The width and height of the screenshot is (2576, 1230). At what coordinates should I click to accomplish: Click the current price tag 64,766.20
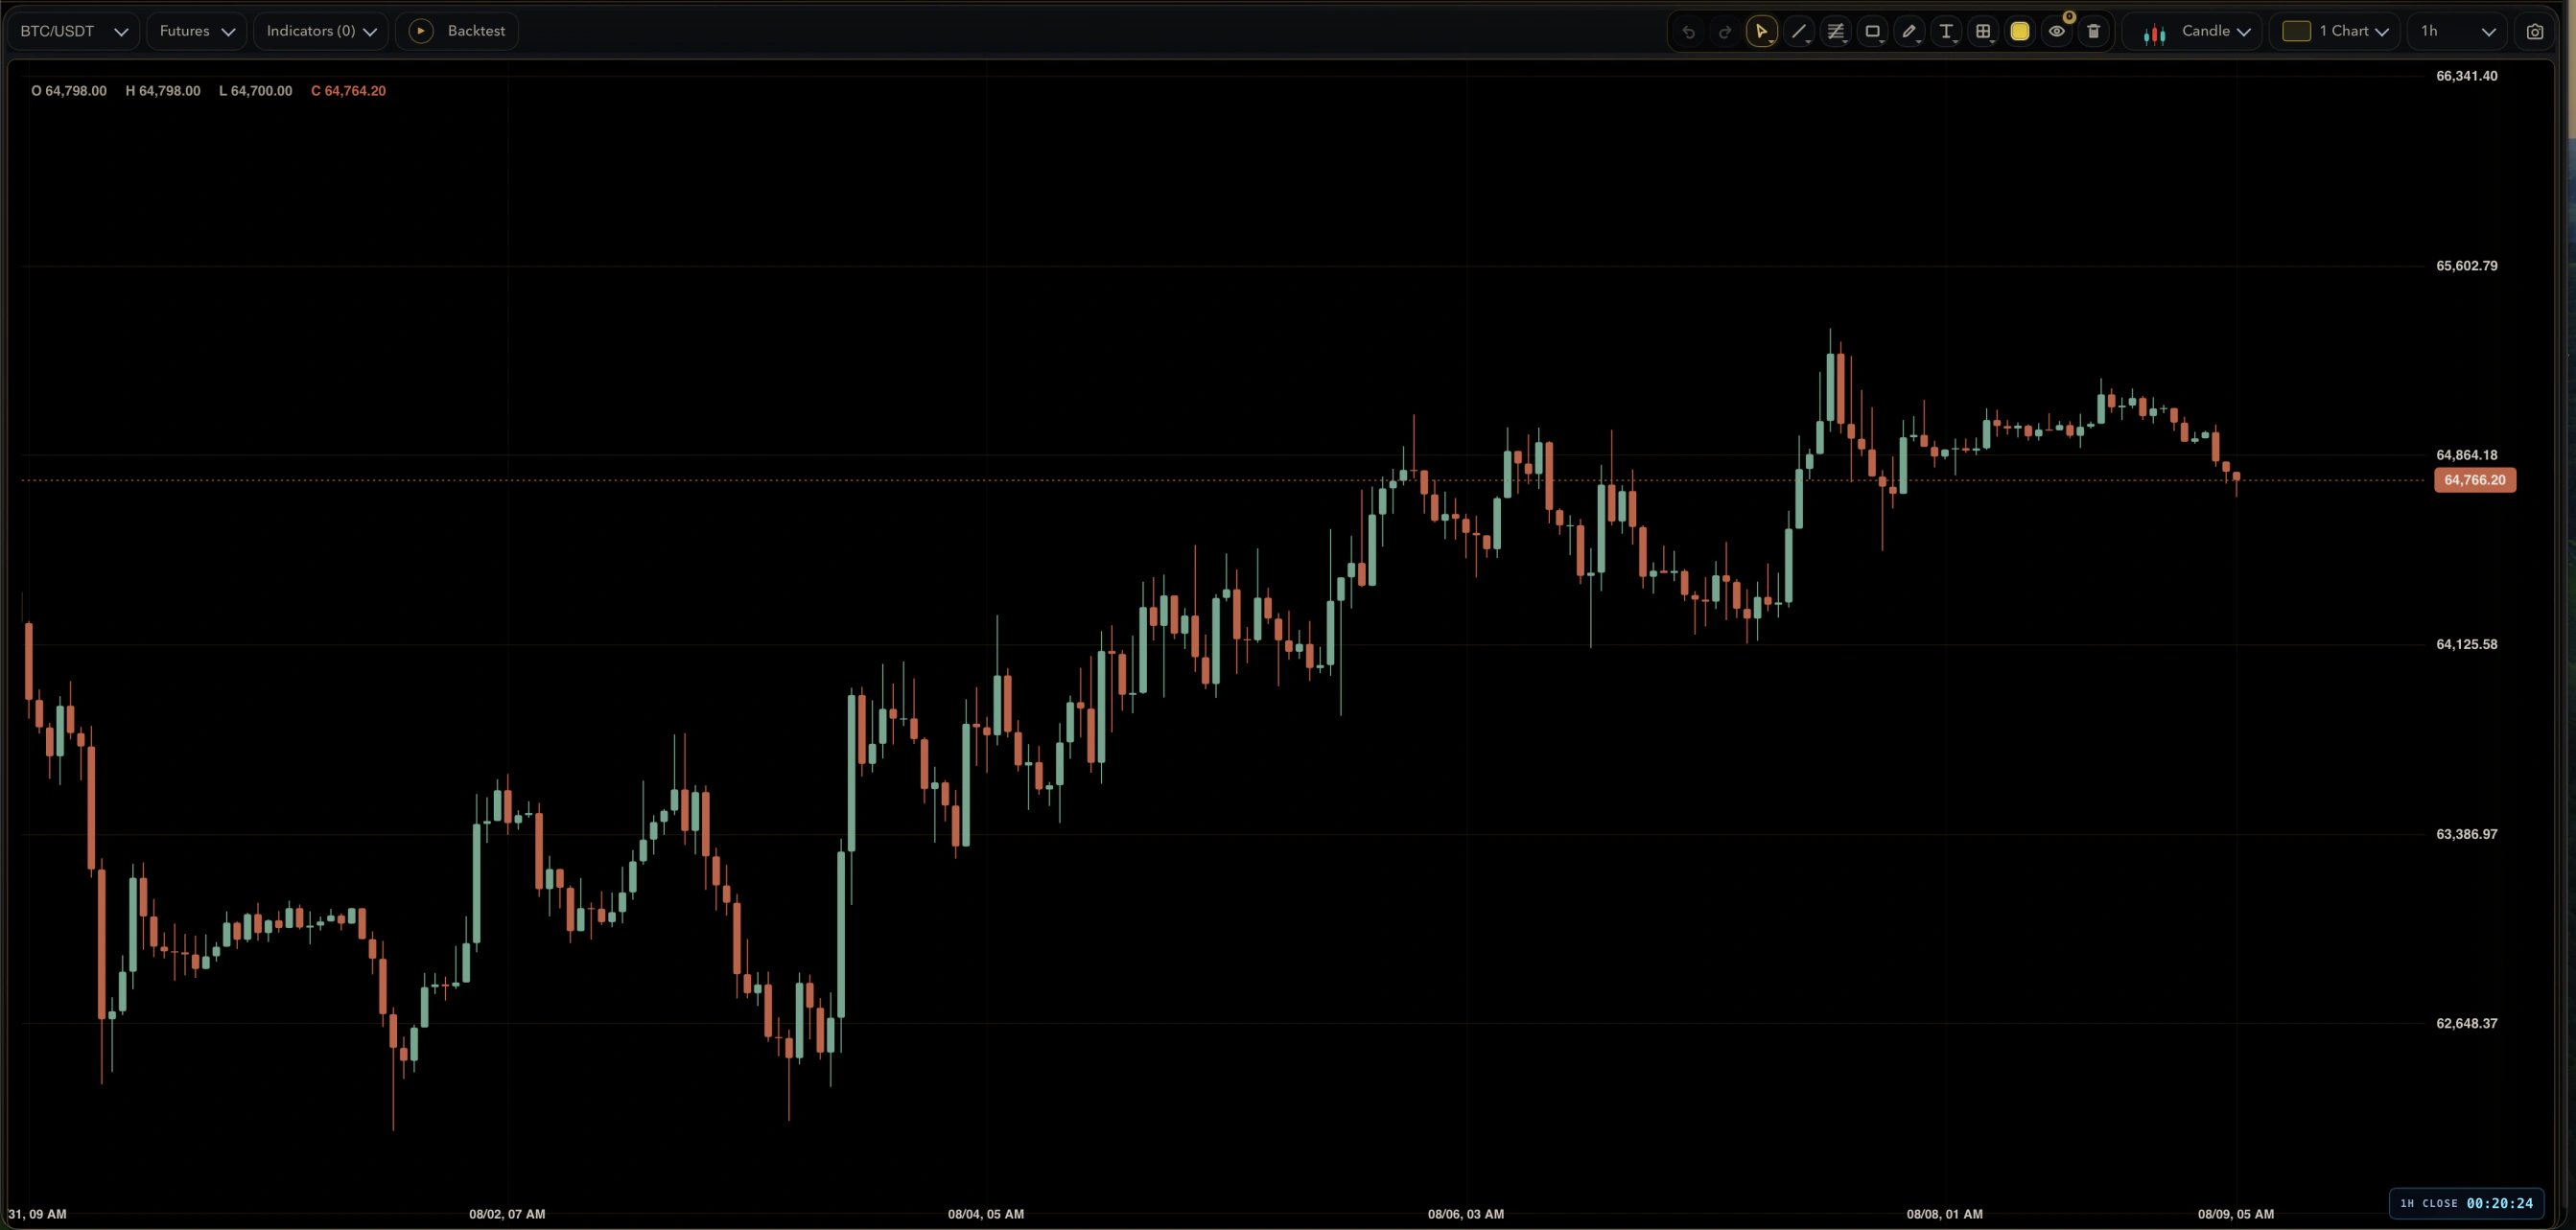[x=2475, y=480]
